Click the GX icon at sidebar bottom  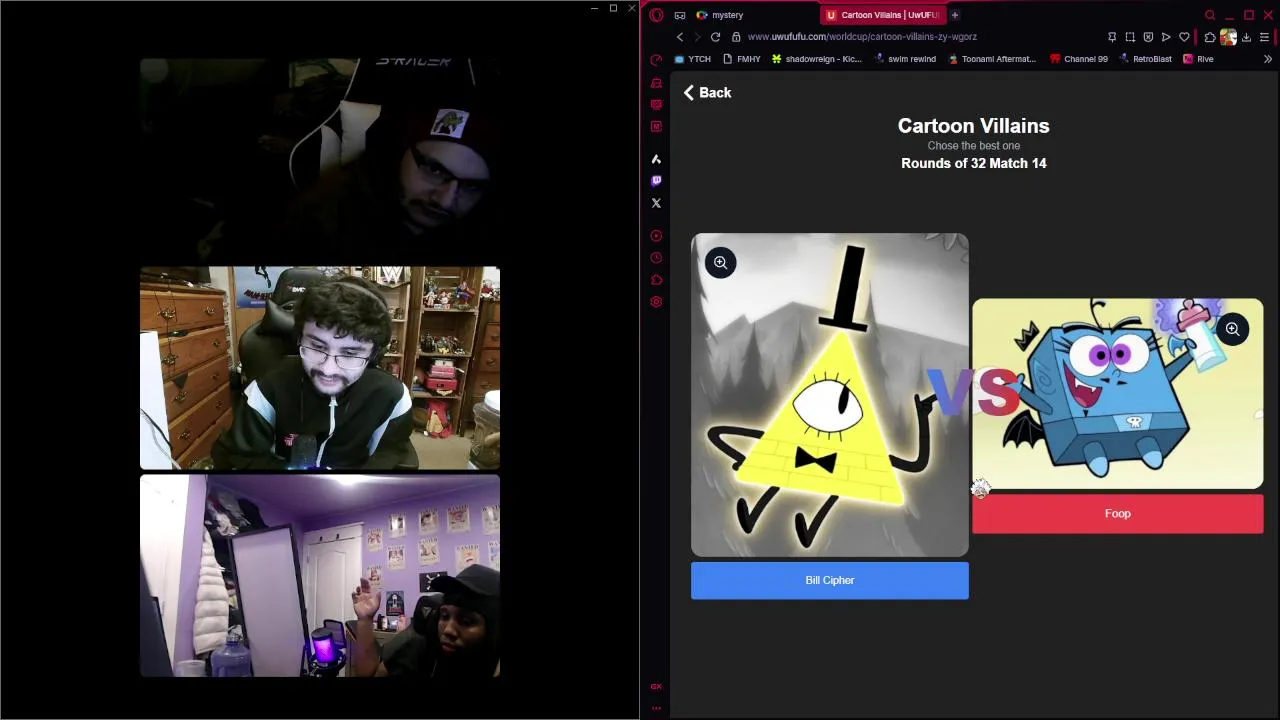656,686
